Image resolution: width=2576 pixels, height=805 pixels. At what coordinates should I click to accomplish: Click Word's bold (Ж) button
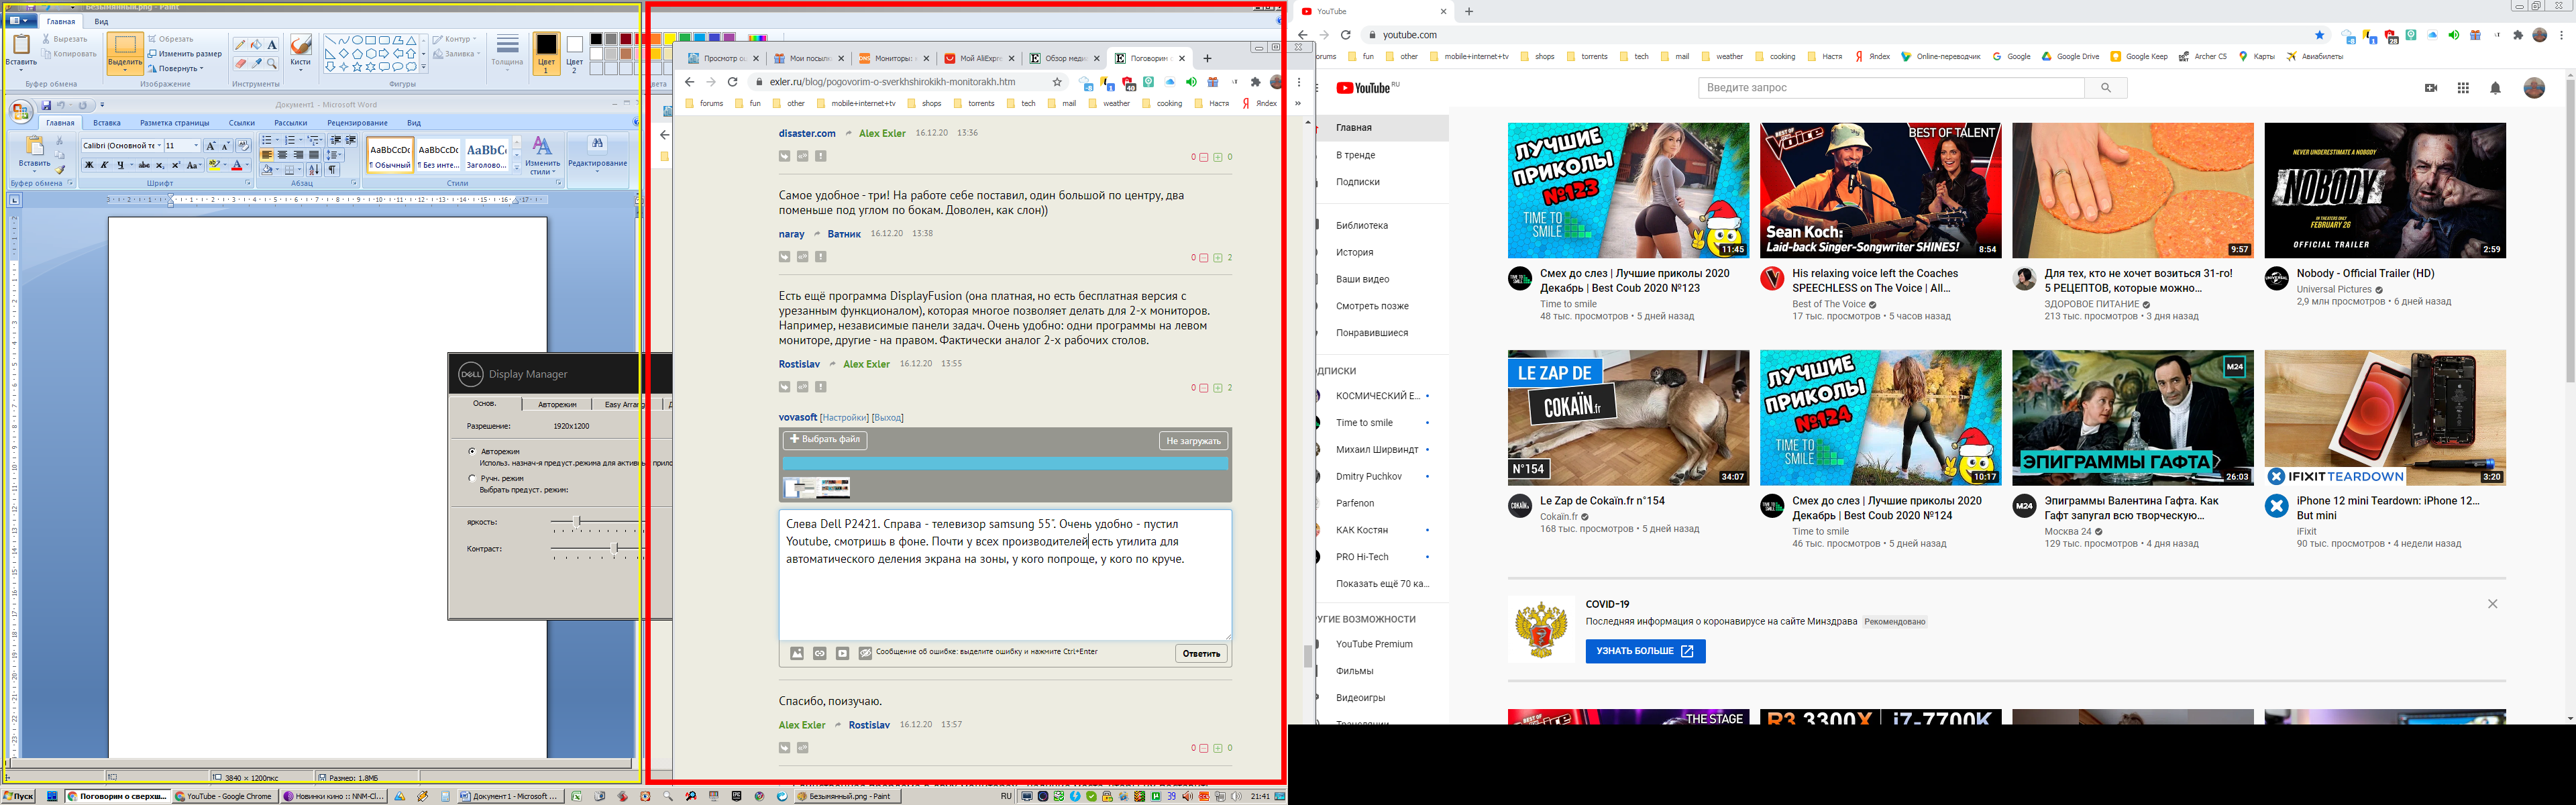tap(89, 165)
